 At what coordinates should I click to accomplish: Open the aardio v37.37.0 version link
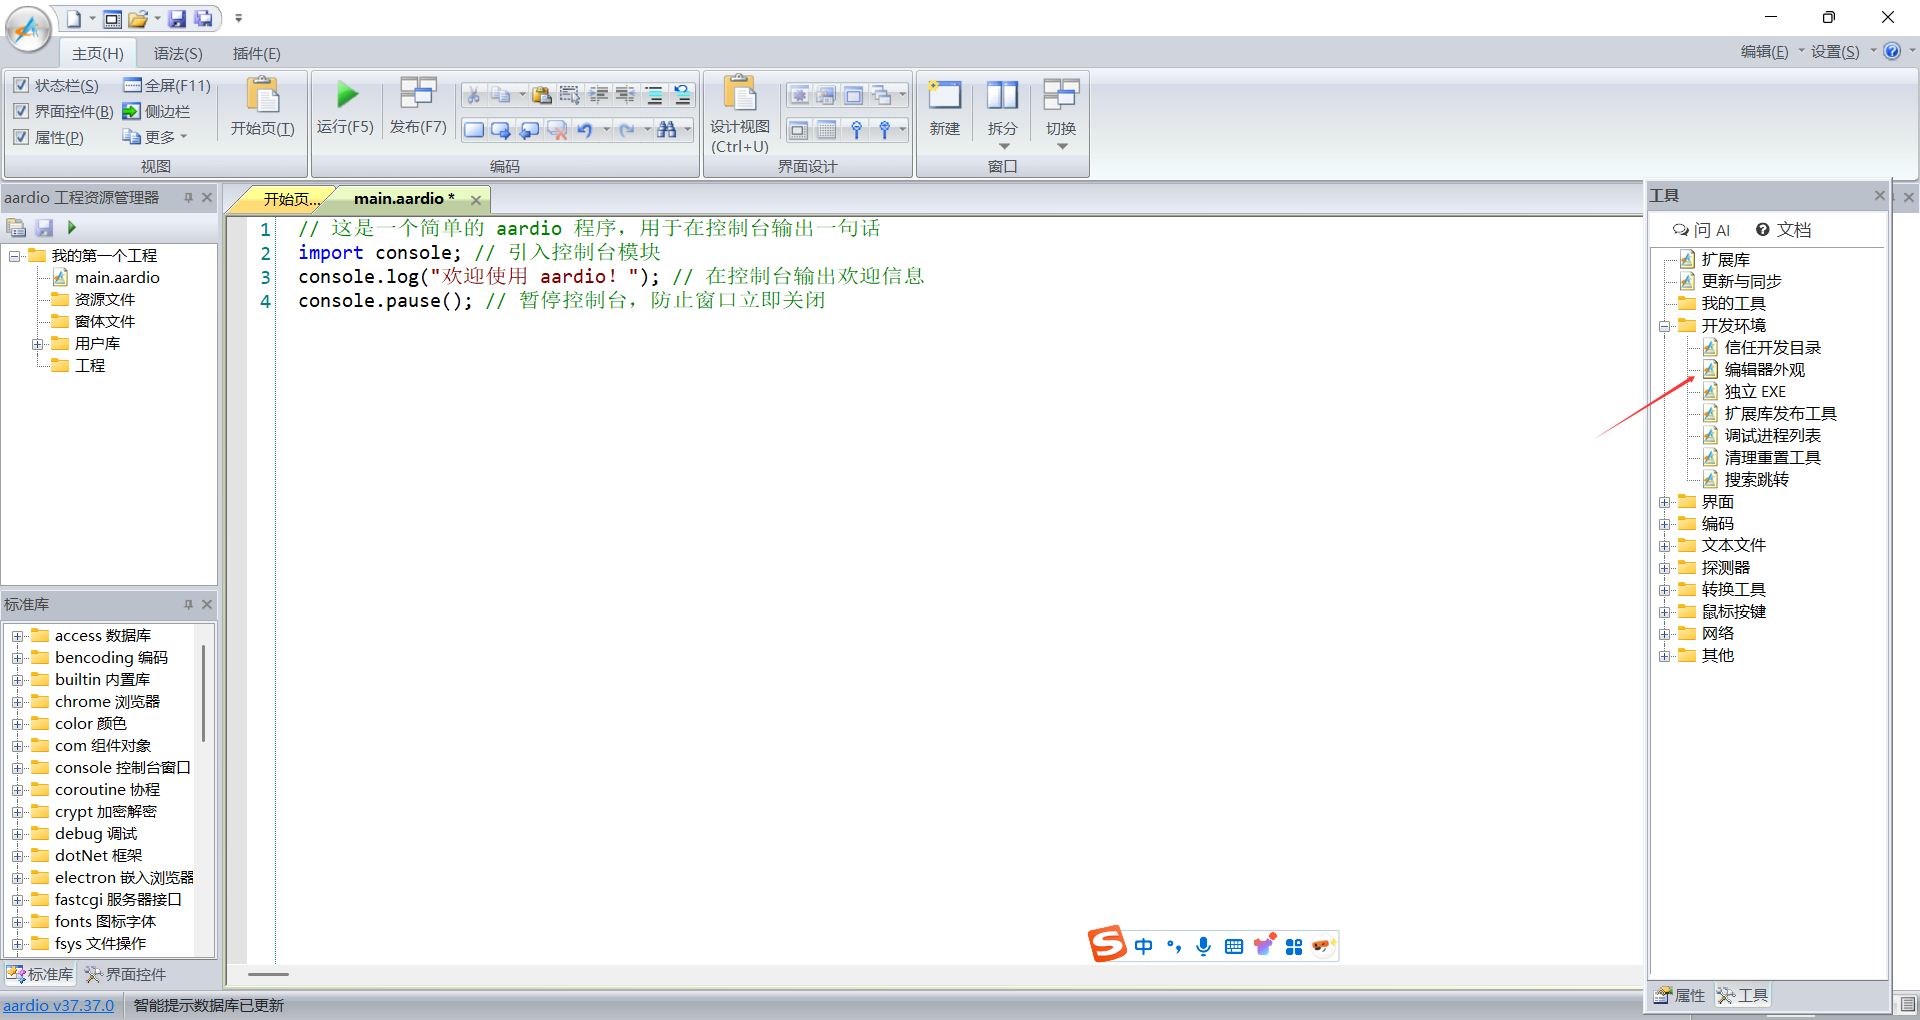(x=59, y=1005)
